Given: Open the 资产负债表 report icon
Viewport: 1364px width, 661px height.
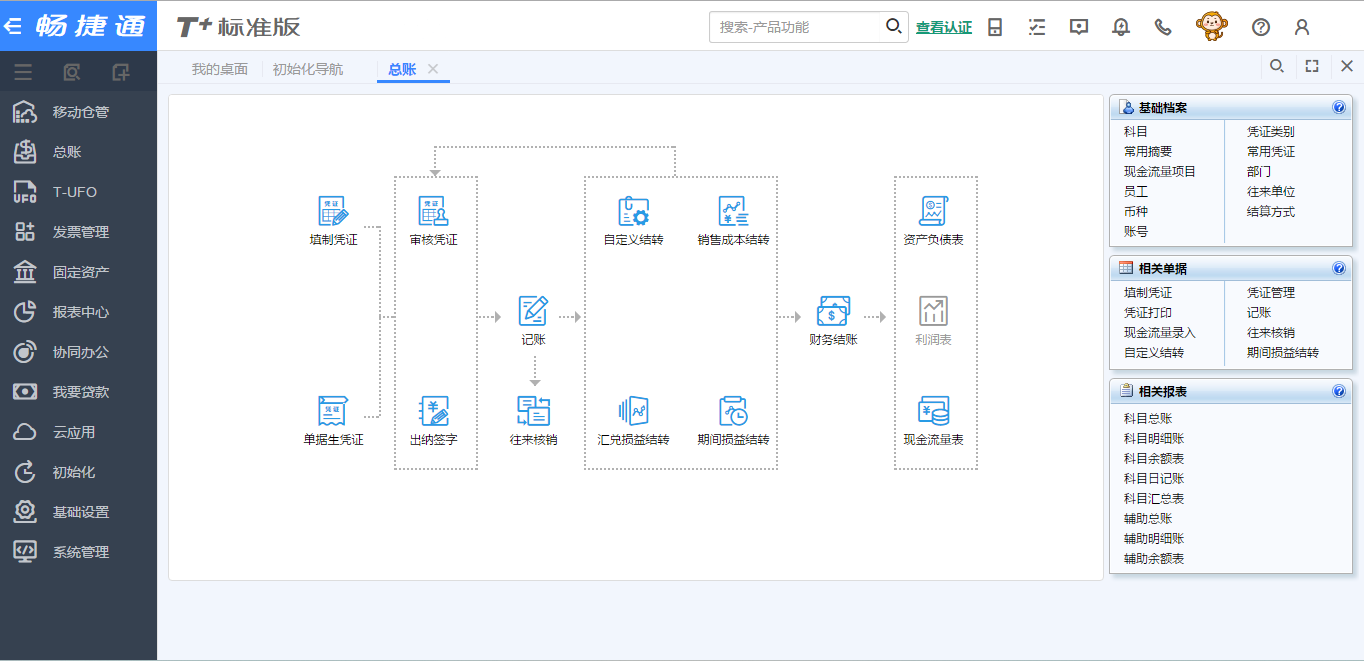Looking at the screenshot, I should pos(933,212).
